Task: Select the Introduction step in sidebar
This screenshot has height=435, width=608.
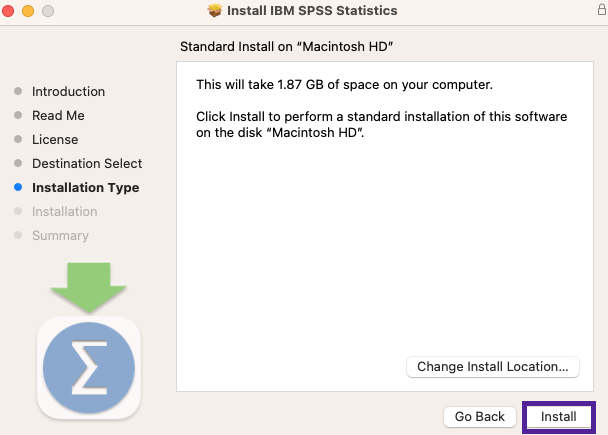Action: coord(68,91)
